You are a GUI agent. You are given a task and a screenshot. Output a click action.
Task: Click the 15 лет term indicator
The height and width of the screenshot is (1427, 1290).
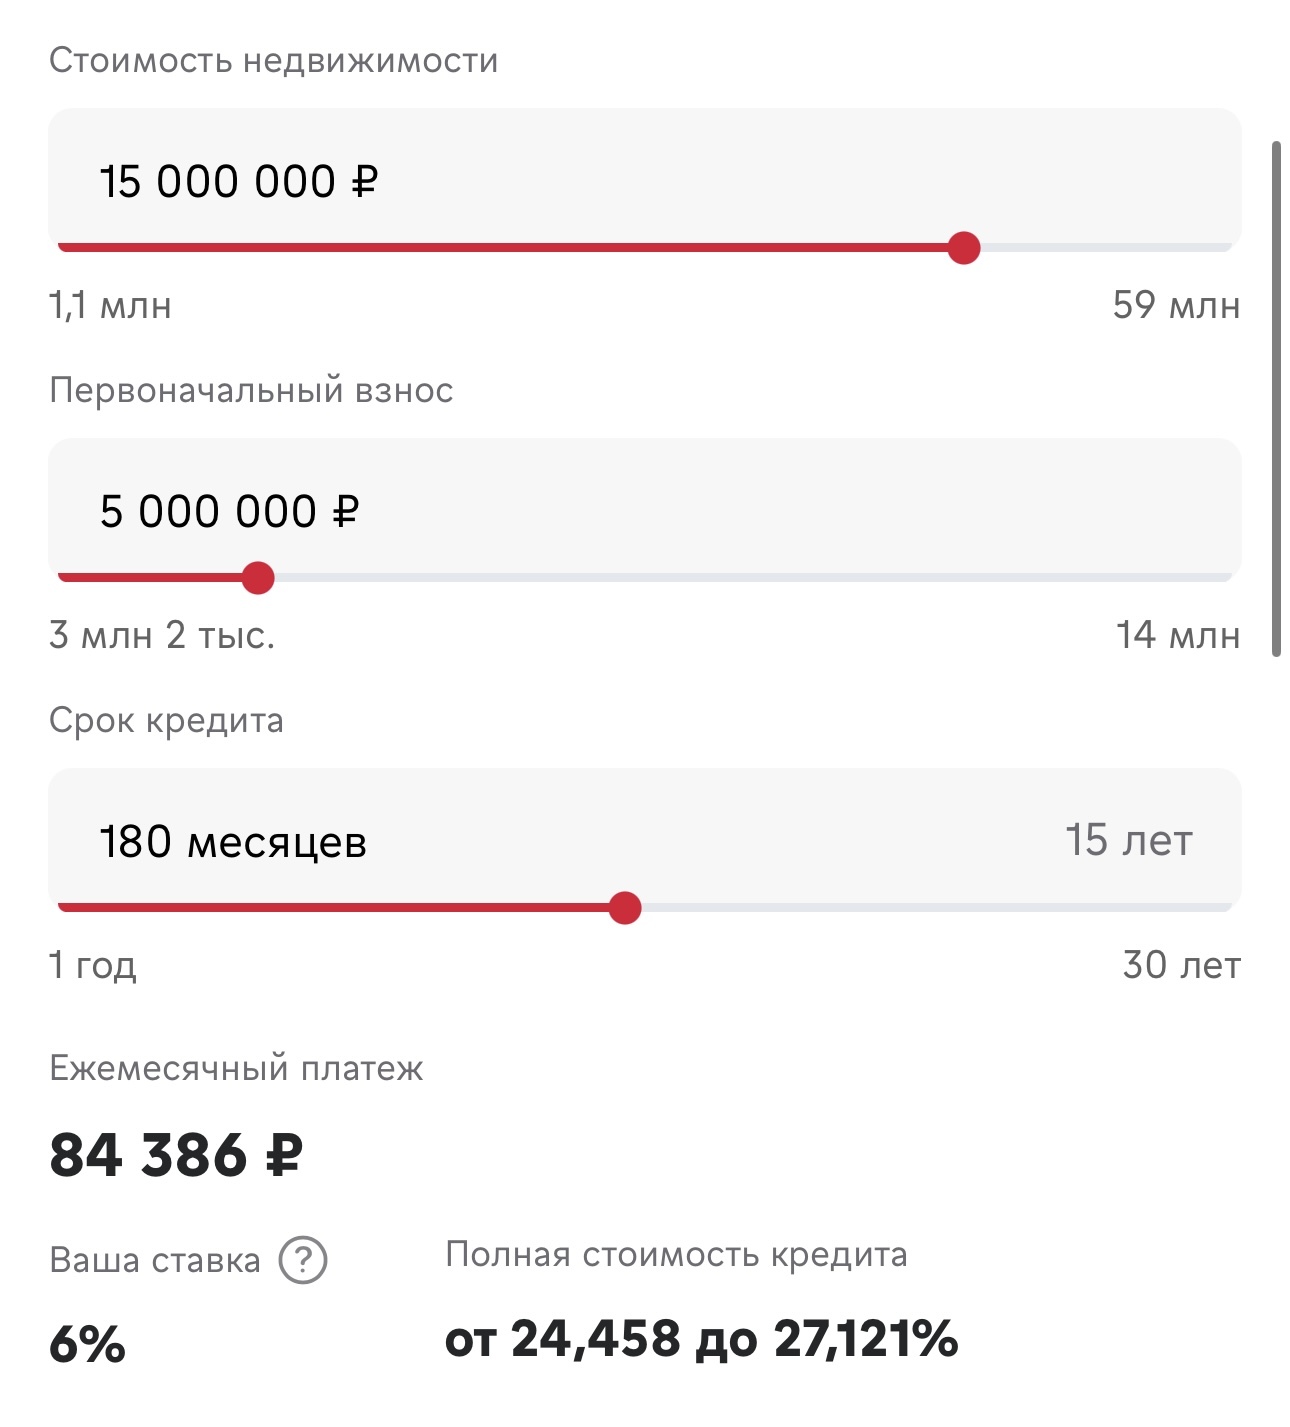tap(1128, 841)
